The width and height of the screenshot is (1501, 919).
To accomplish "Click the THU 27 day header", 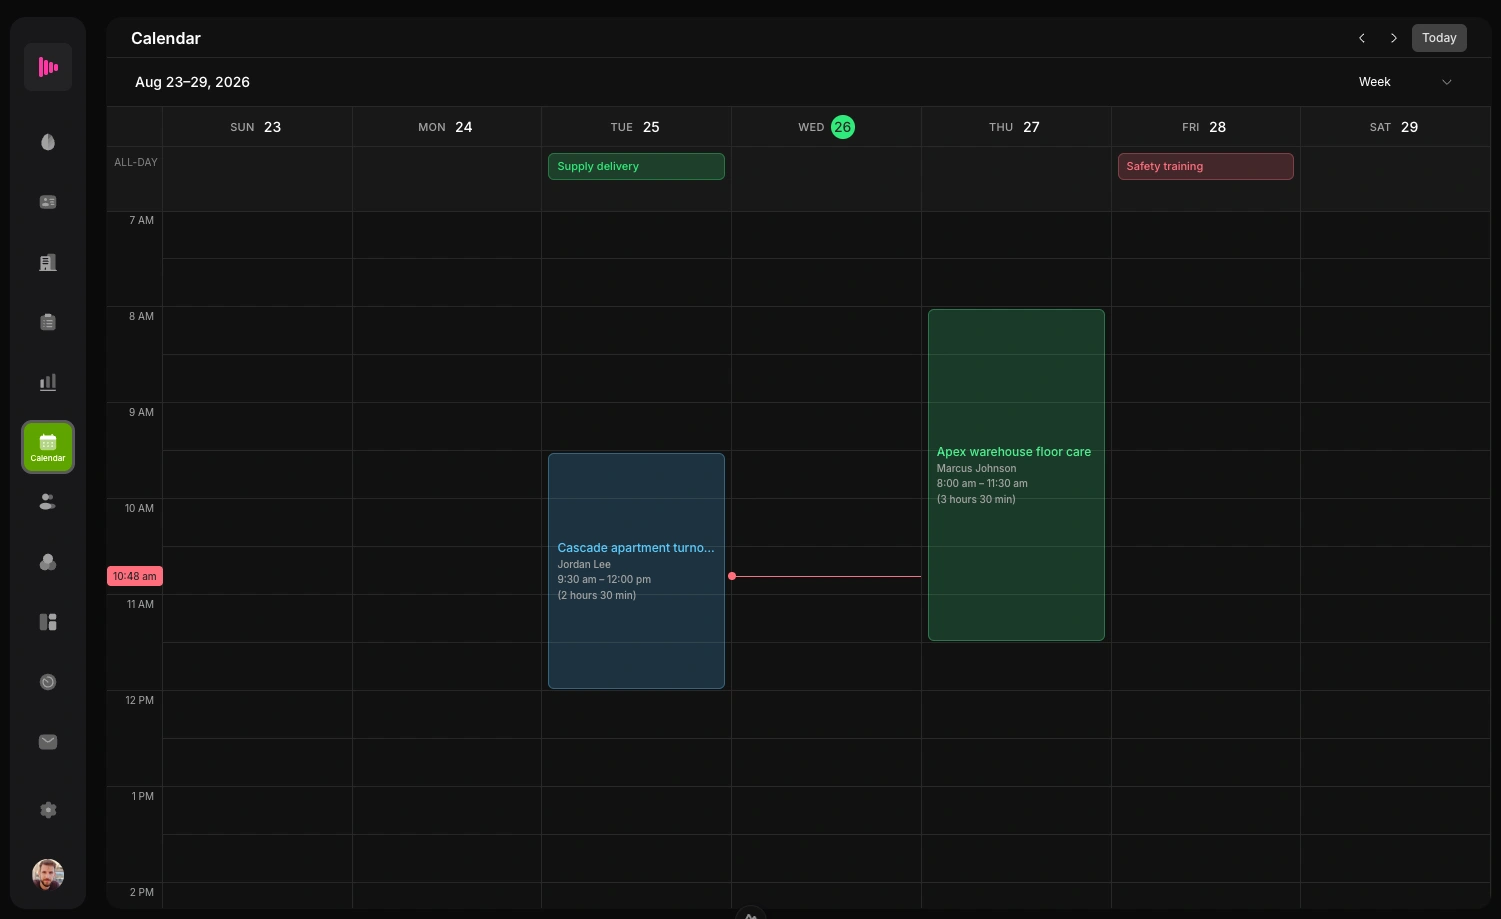I will coord(1015,127).
